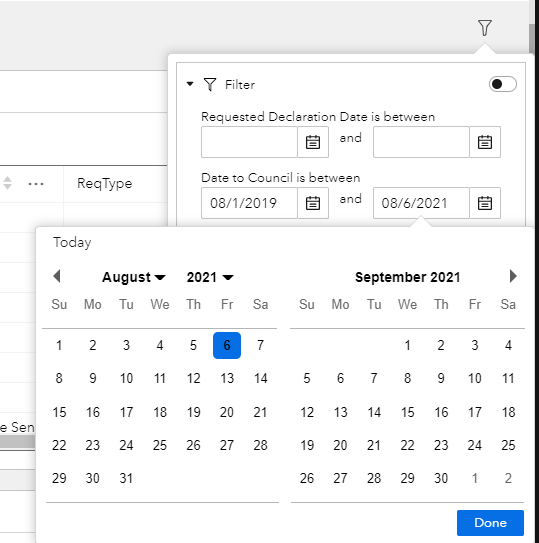Click the Done button
The width and height of the screenshot is (539, 543).
tap(490, 523)
